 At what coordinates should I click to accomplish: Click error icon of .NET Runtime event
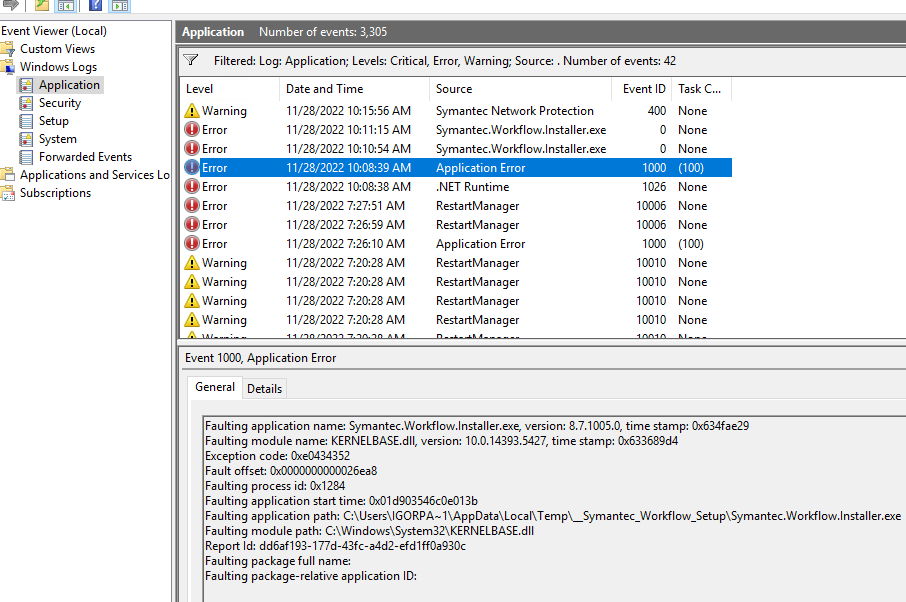pos(192,187)
